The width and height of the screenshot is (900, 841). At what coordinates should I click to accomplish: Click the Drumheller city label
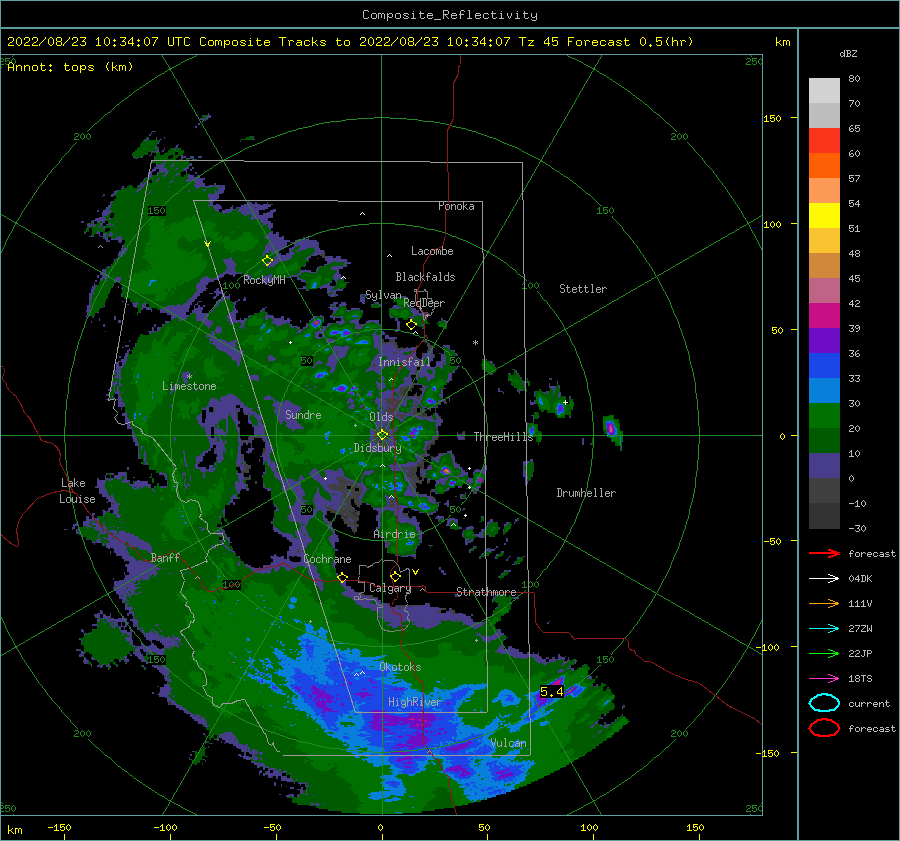click(586, 493)
